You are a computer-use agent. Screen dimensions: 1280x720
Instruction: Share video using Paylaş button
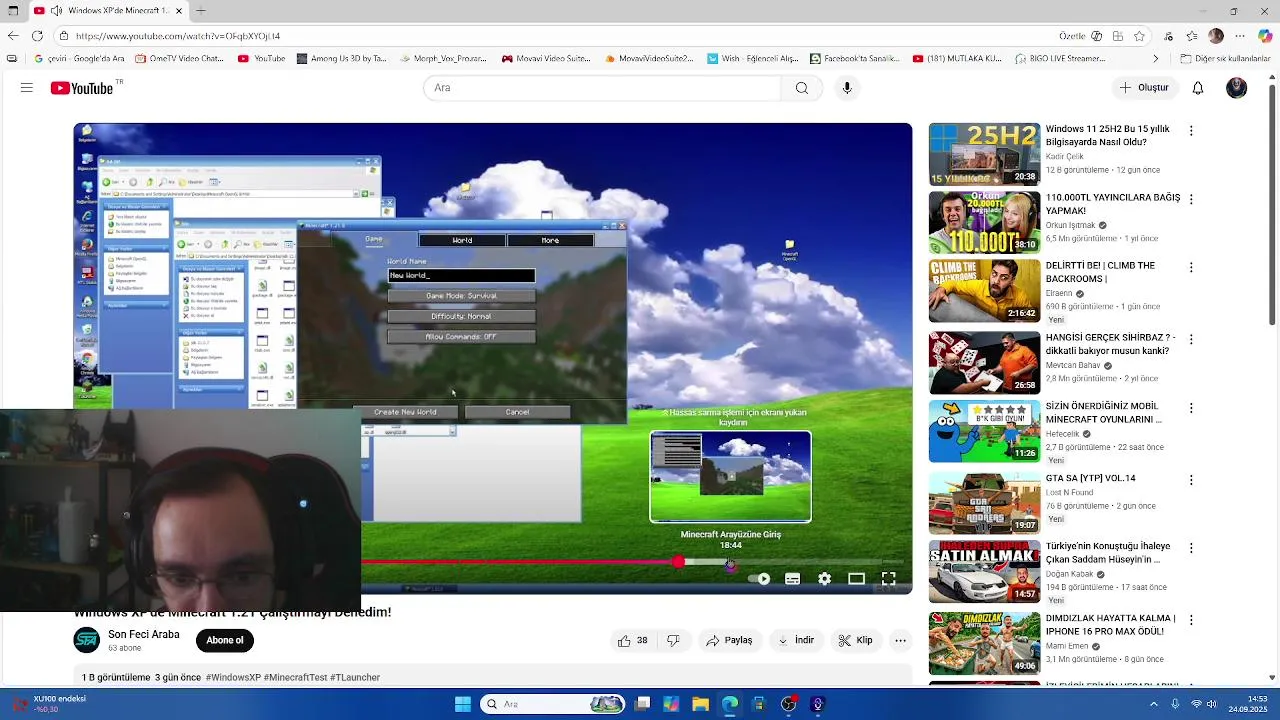[729, 641]
